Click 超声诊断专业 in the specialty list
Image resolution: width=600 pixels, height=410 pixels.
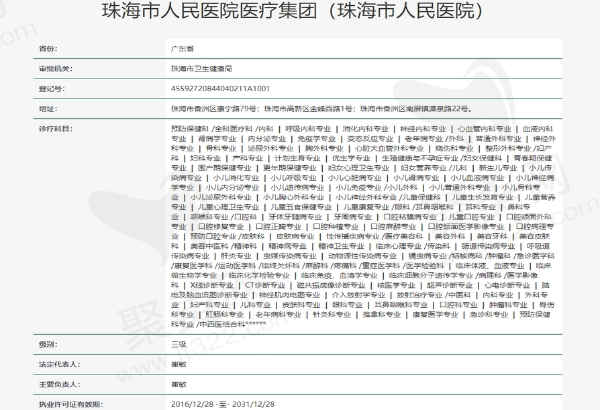450,285
